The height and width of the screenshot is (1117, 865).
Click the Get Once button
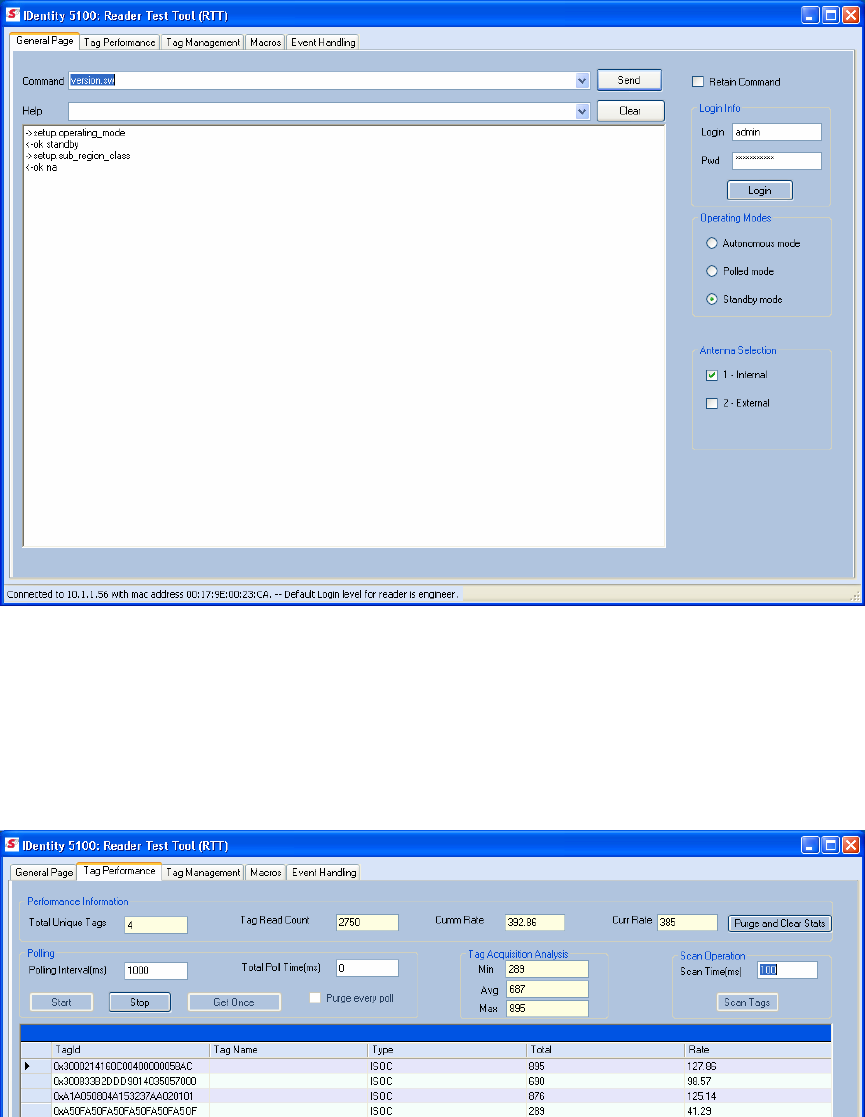[234, 1002]
